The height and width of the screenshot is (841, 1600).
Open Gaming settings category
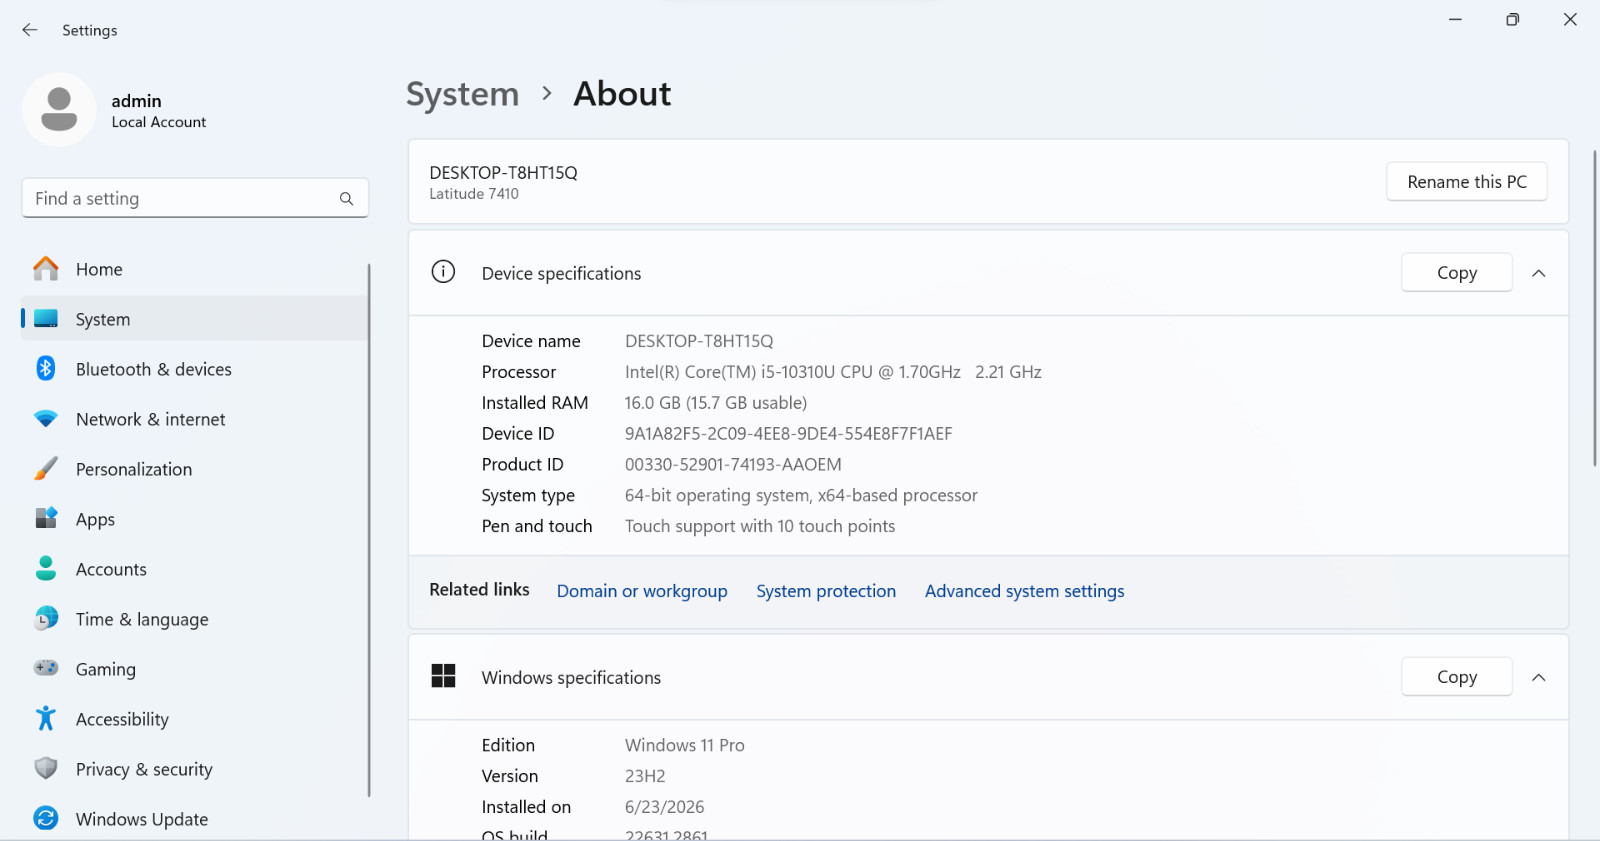195,669
